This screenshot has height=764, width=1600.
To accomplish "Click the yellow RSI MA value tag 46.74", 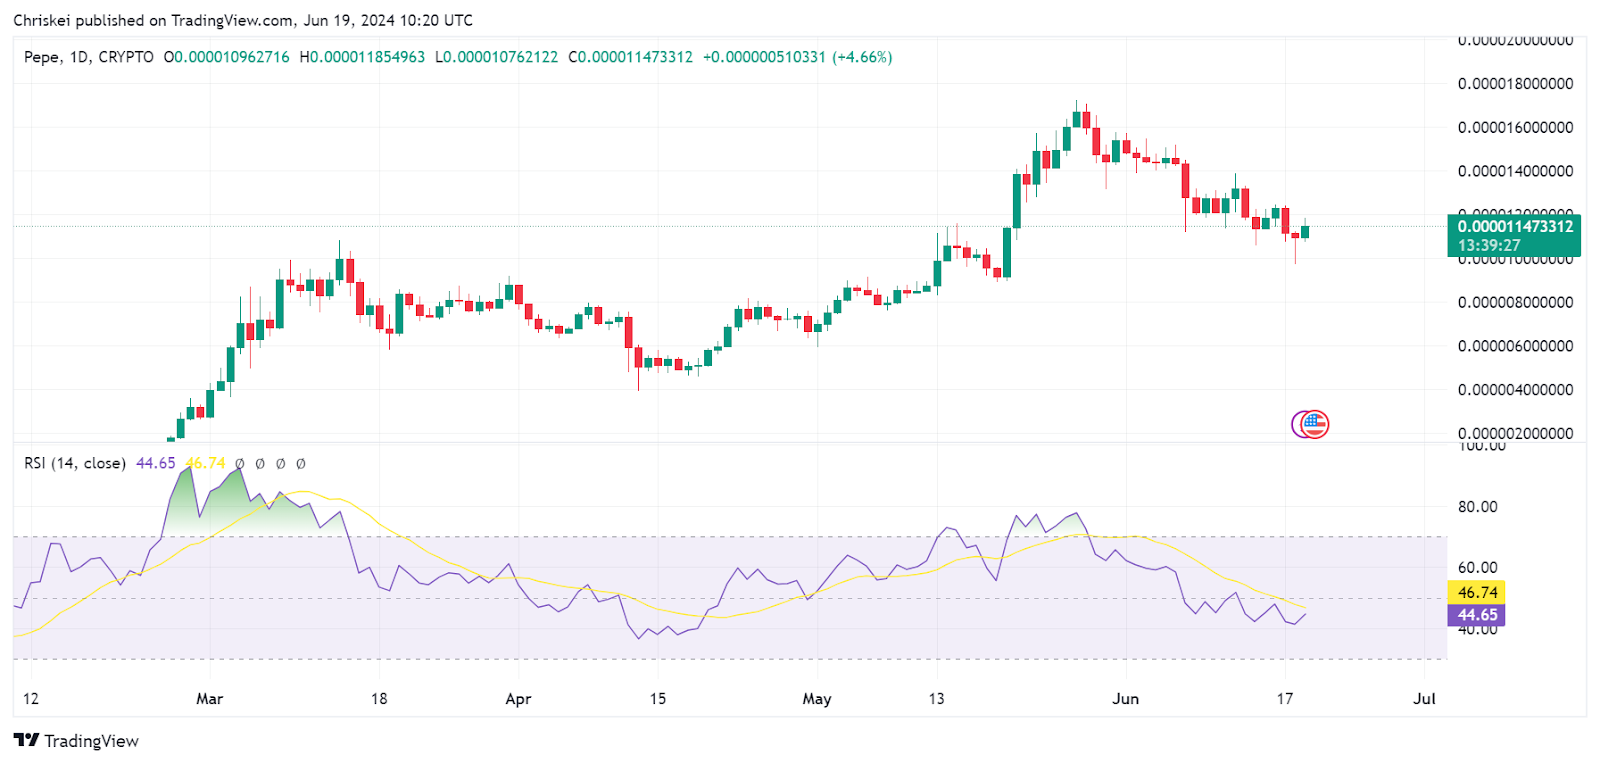I will tap(1477, 593).
